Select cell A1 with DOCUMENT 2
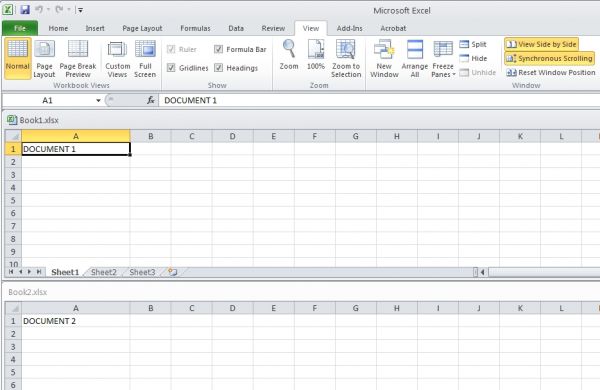Screen dimensions: 600x390 (x=76, y=321)
